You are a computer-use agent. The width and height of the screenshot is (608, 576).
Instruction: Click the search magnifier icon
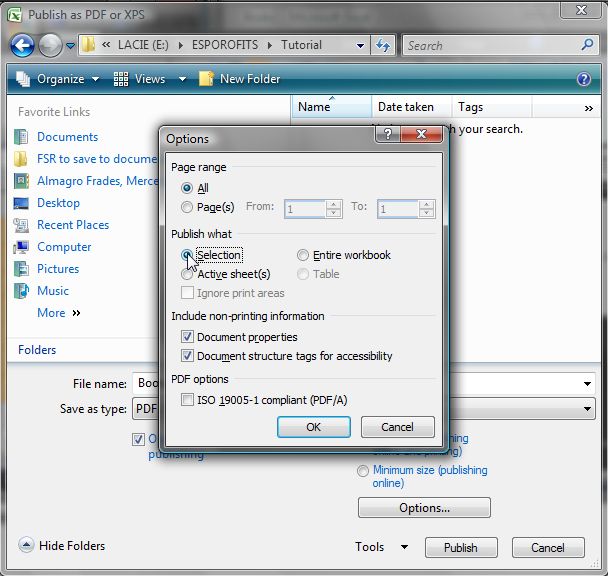pos(587,45)
